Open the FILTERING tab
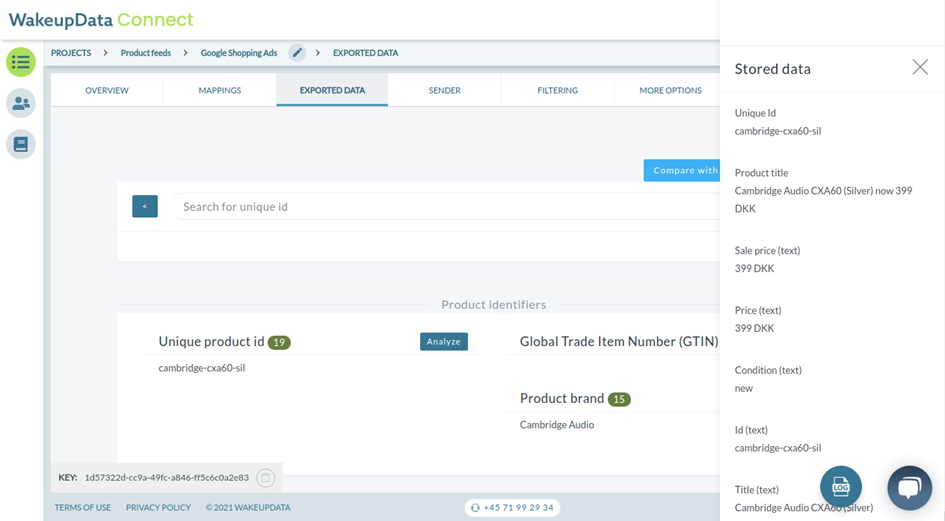The image size is (945, 521). (557, 90)
